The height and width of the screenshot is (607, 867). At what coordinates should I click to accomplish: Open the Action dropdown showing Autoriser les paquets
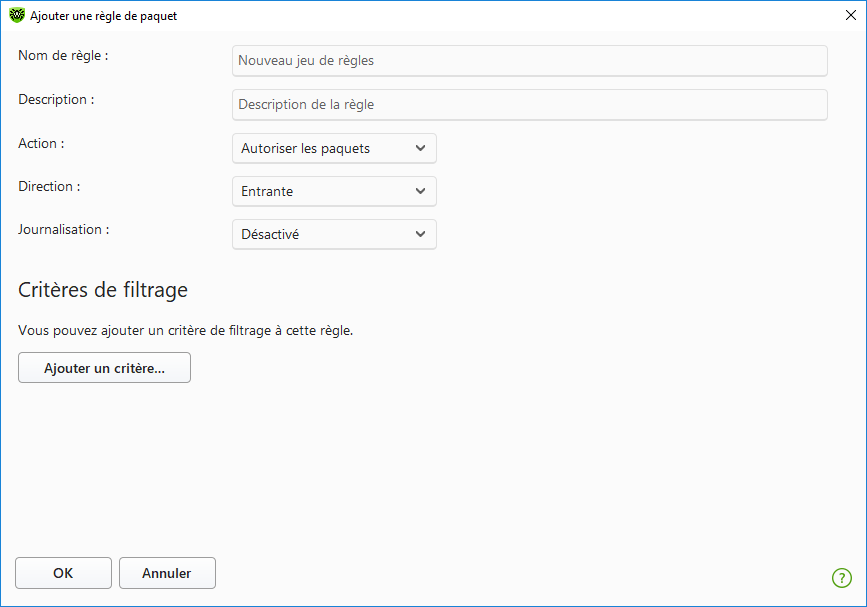pyautogui.click(x=333, y=148)
